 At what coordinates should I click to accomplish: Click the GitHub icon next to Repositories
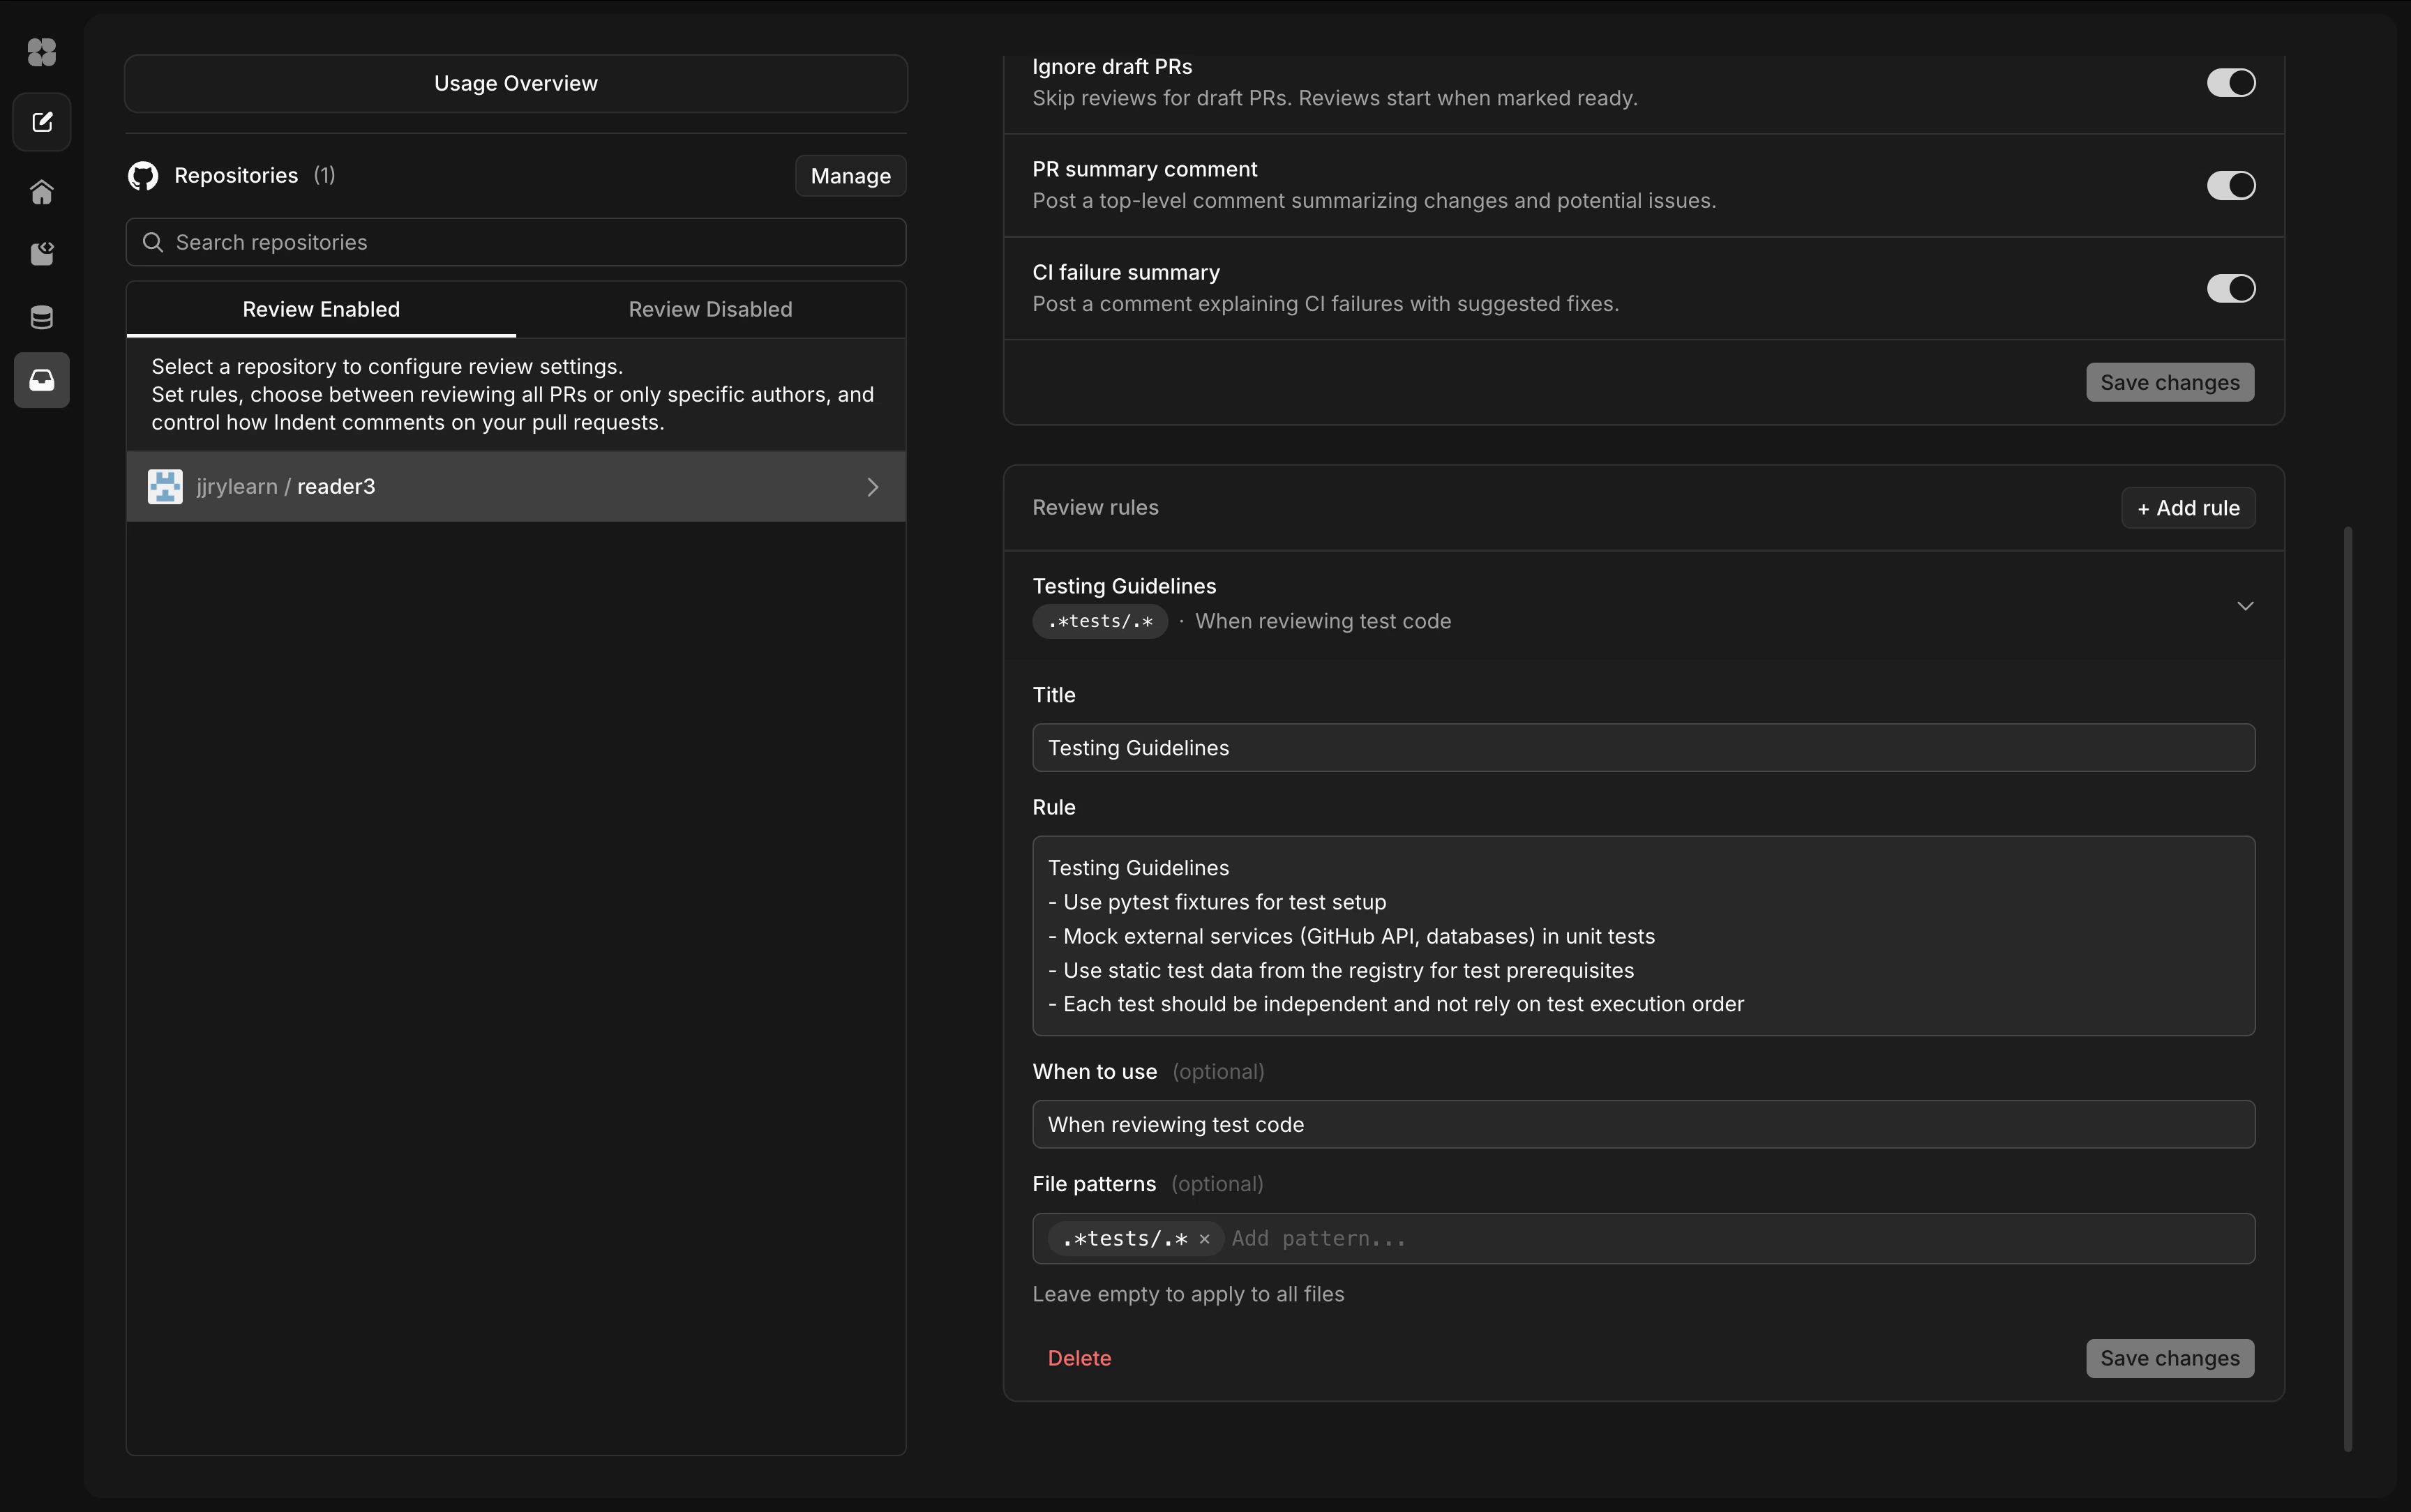(143, 175)
